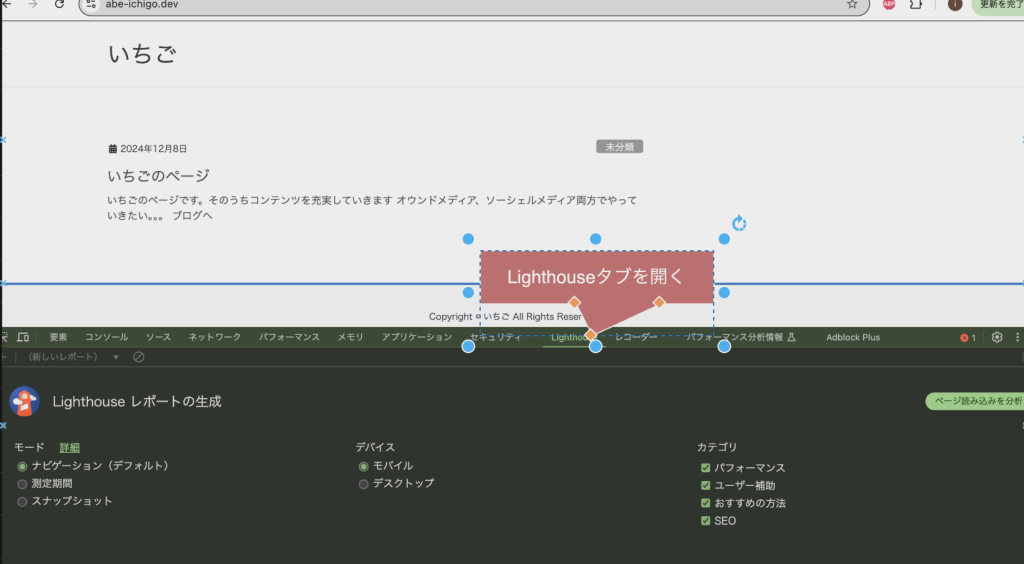This screenshot has width=1024, height=564.
Task: Reload the page with the refresh icon
Action: click(x=59, y=5)
